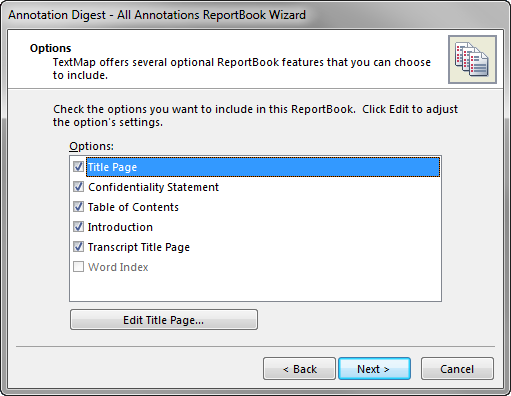511x396 pixels.
Task: Select the Introduction list item
Action: click(120, 227)
